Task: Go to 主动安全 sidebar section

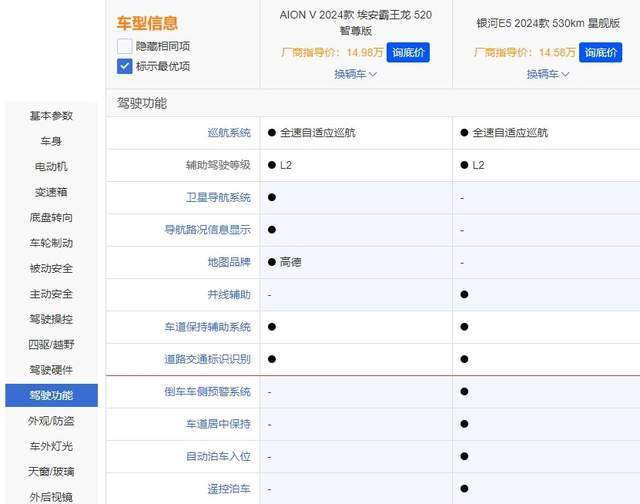Action: (51, 294)
